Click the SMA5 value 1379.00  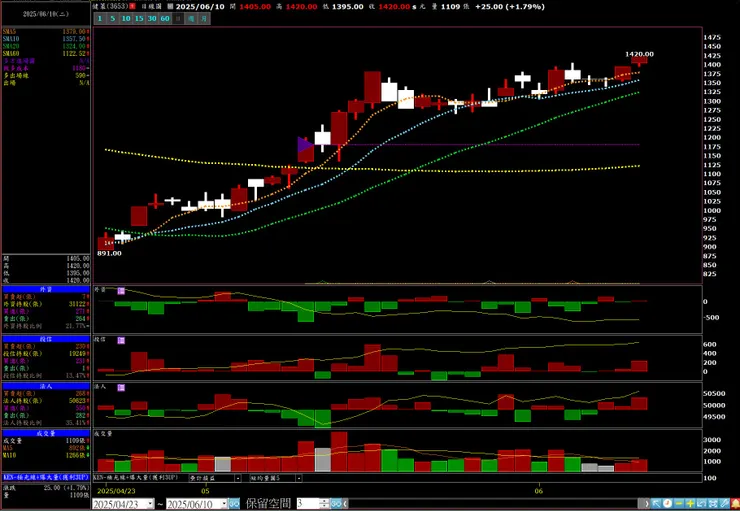pyautogui.click(x=74, y=32)
